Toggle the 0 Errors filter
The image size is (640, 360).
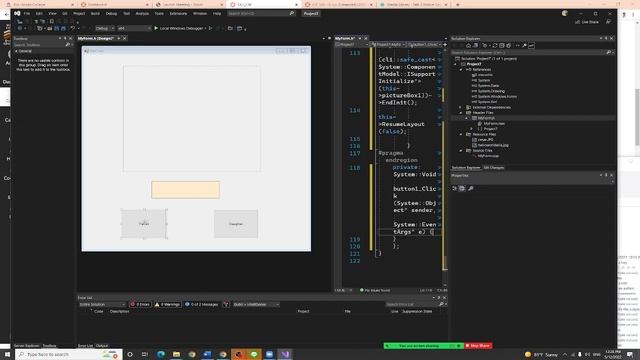140,304
